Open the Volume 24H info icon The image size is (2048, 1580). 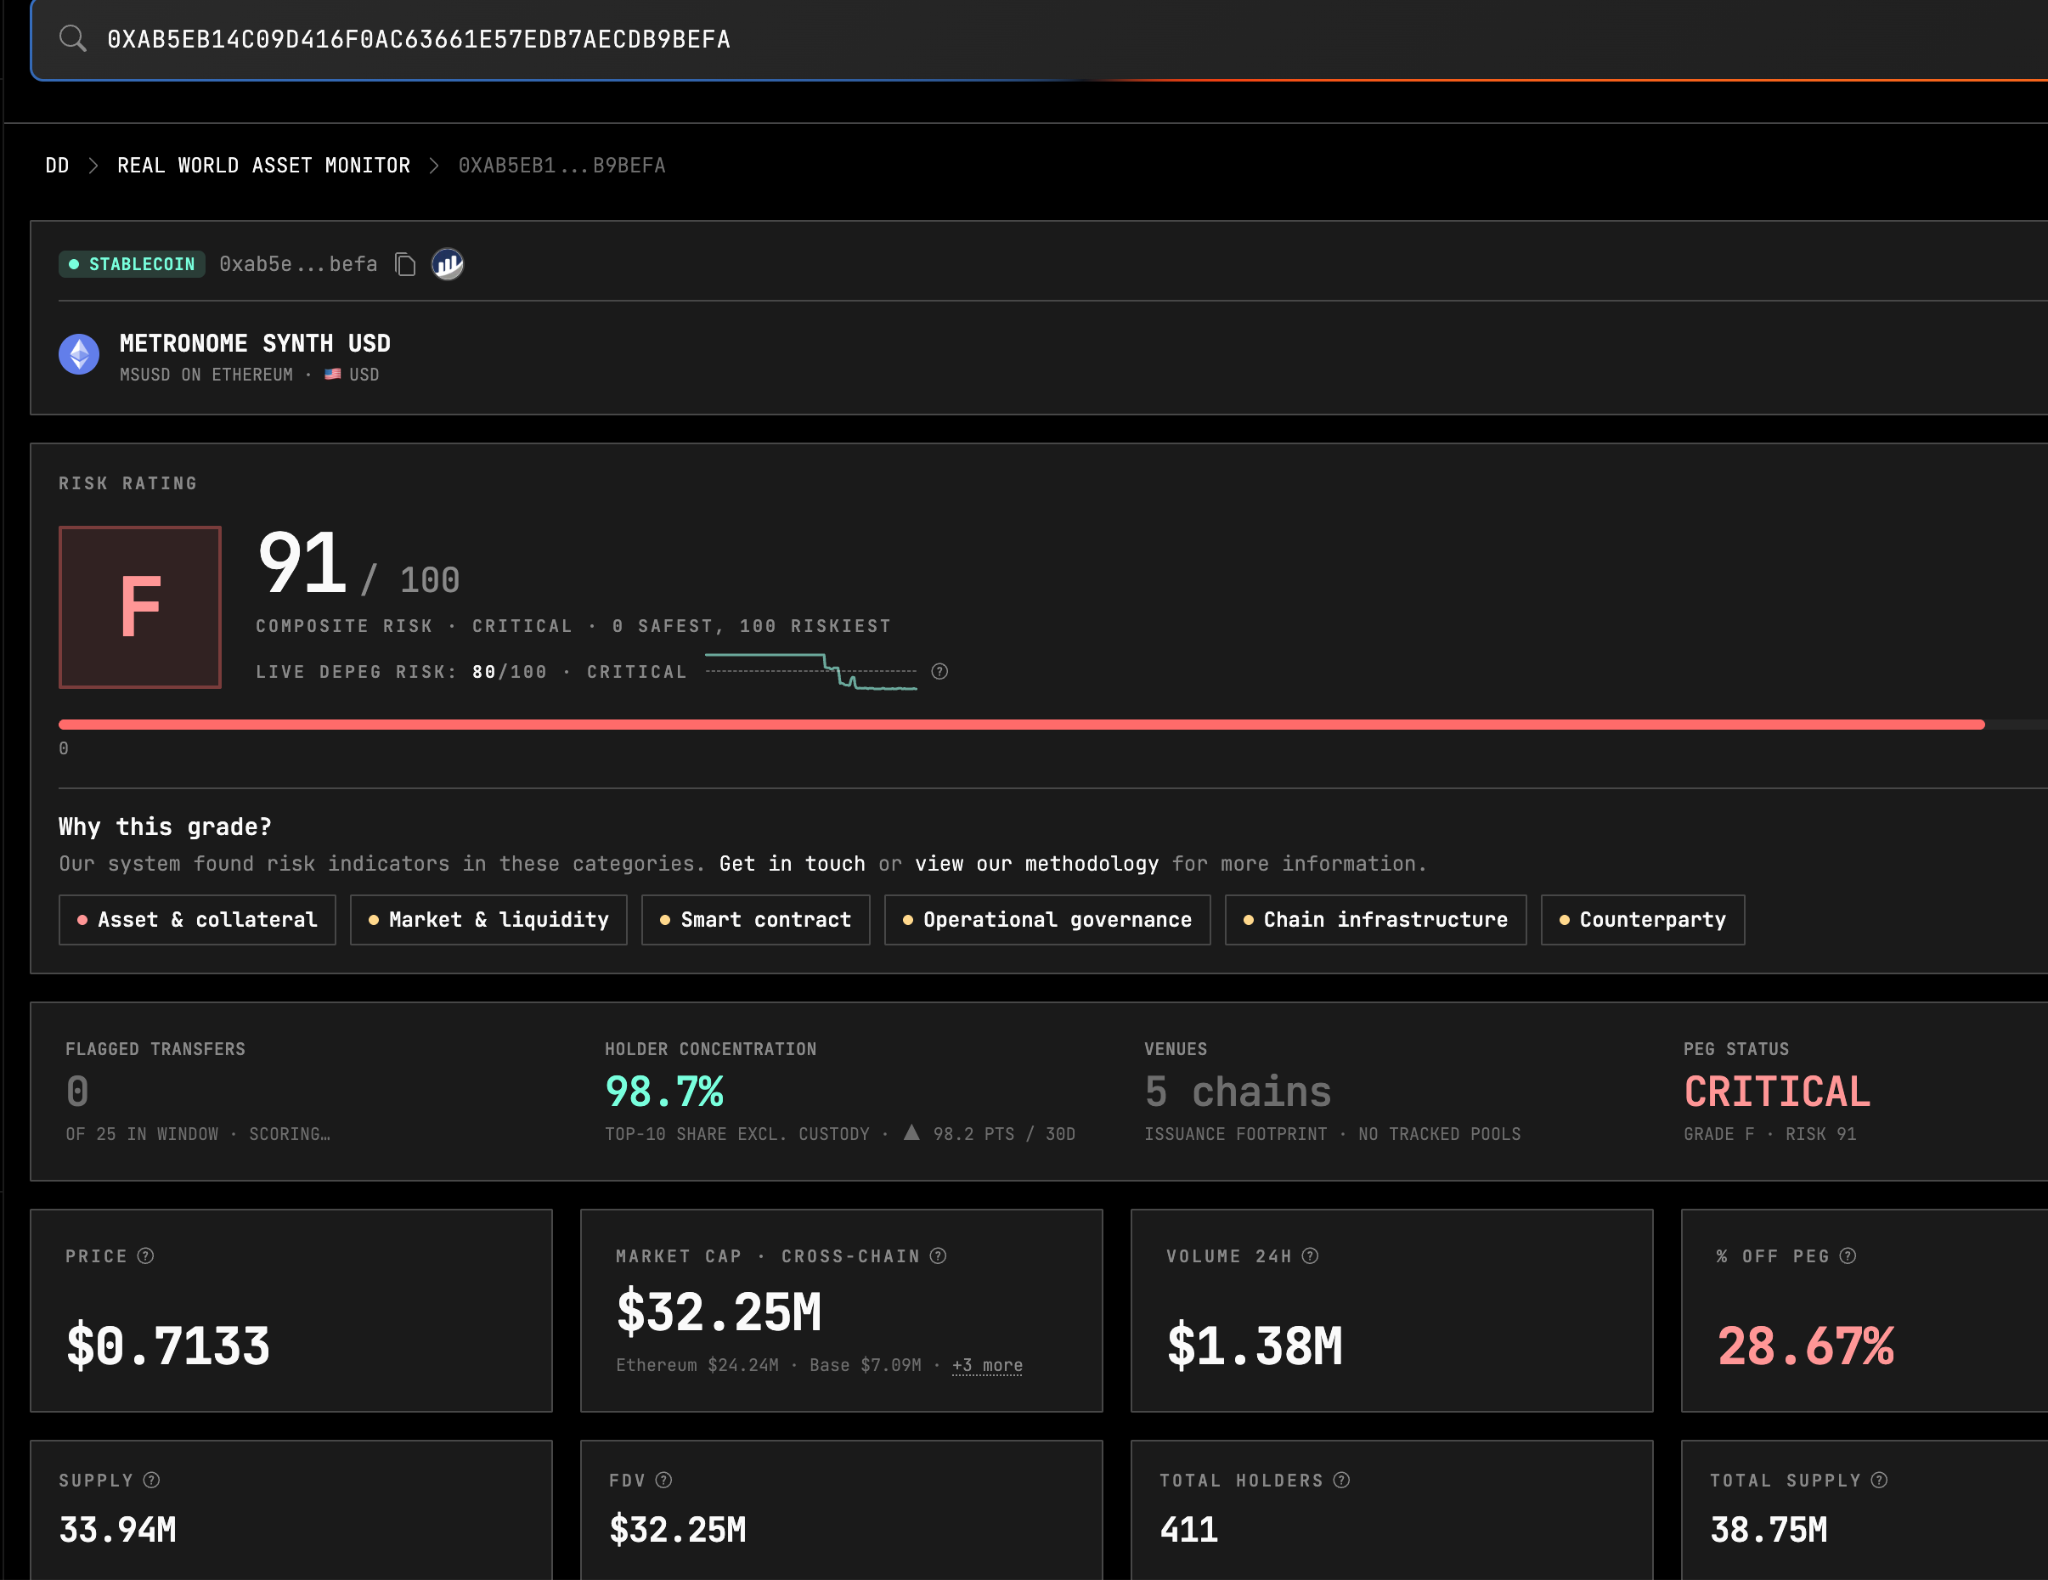pos(1310,1256)
